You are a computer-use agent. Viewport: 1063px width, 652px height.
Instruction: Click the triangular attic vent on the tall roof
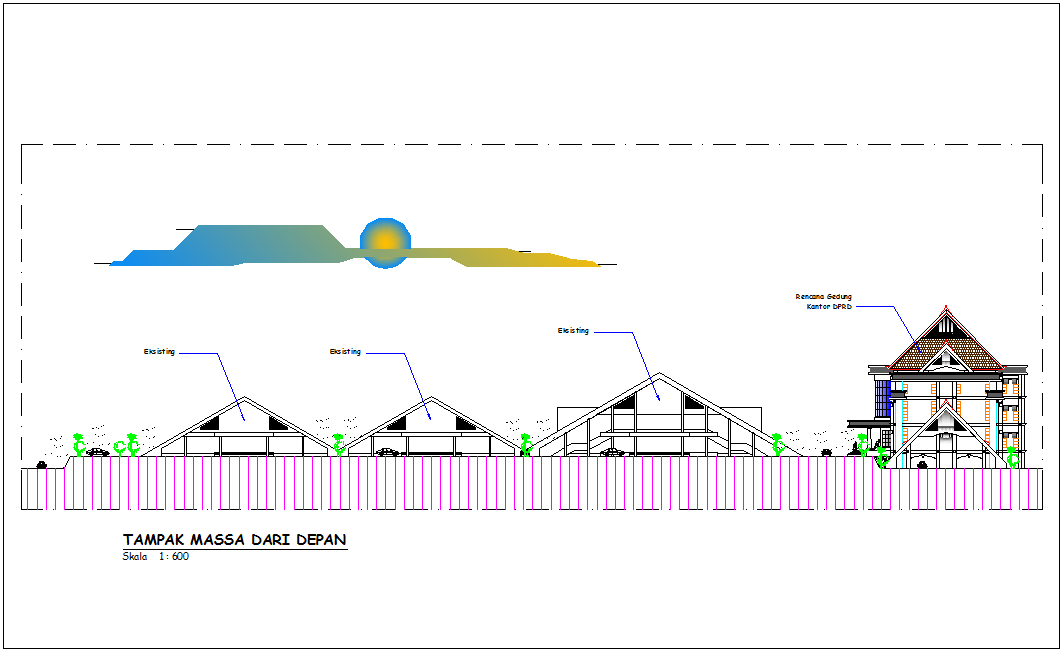pyautogui.click(x=946, y=324)
